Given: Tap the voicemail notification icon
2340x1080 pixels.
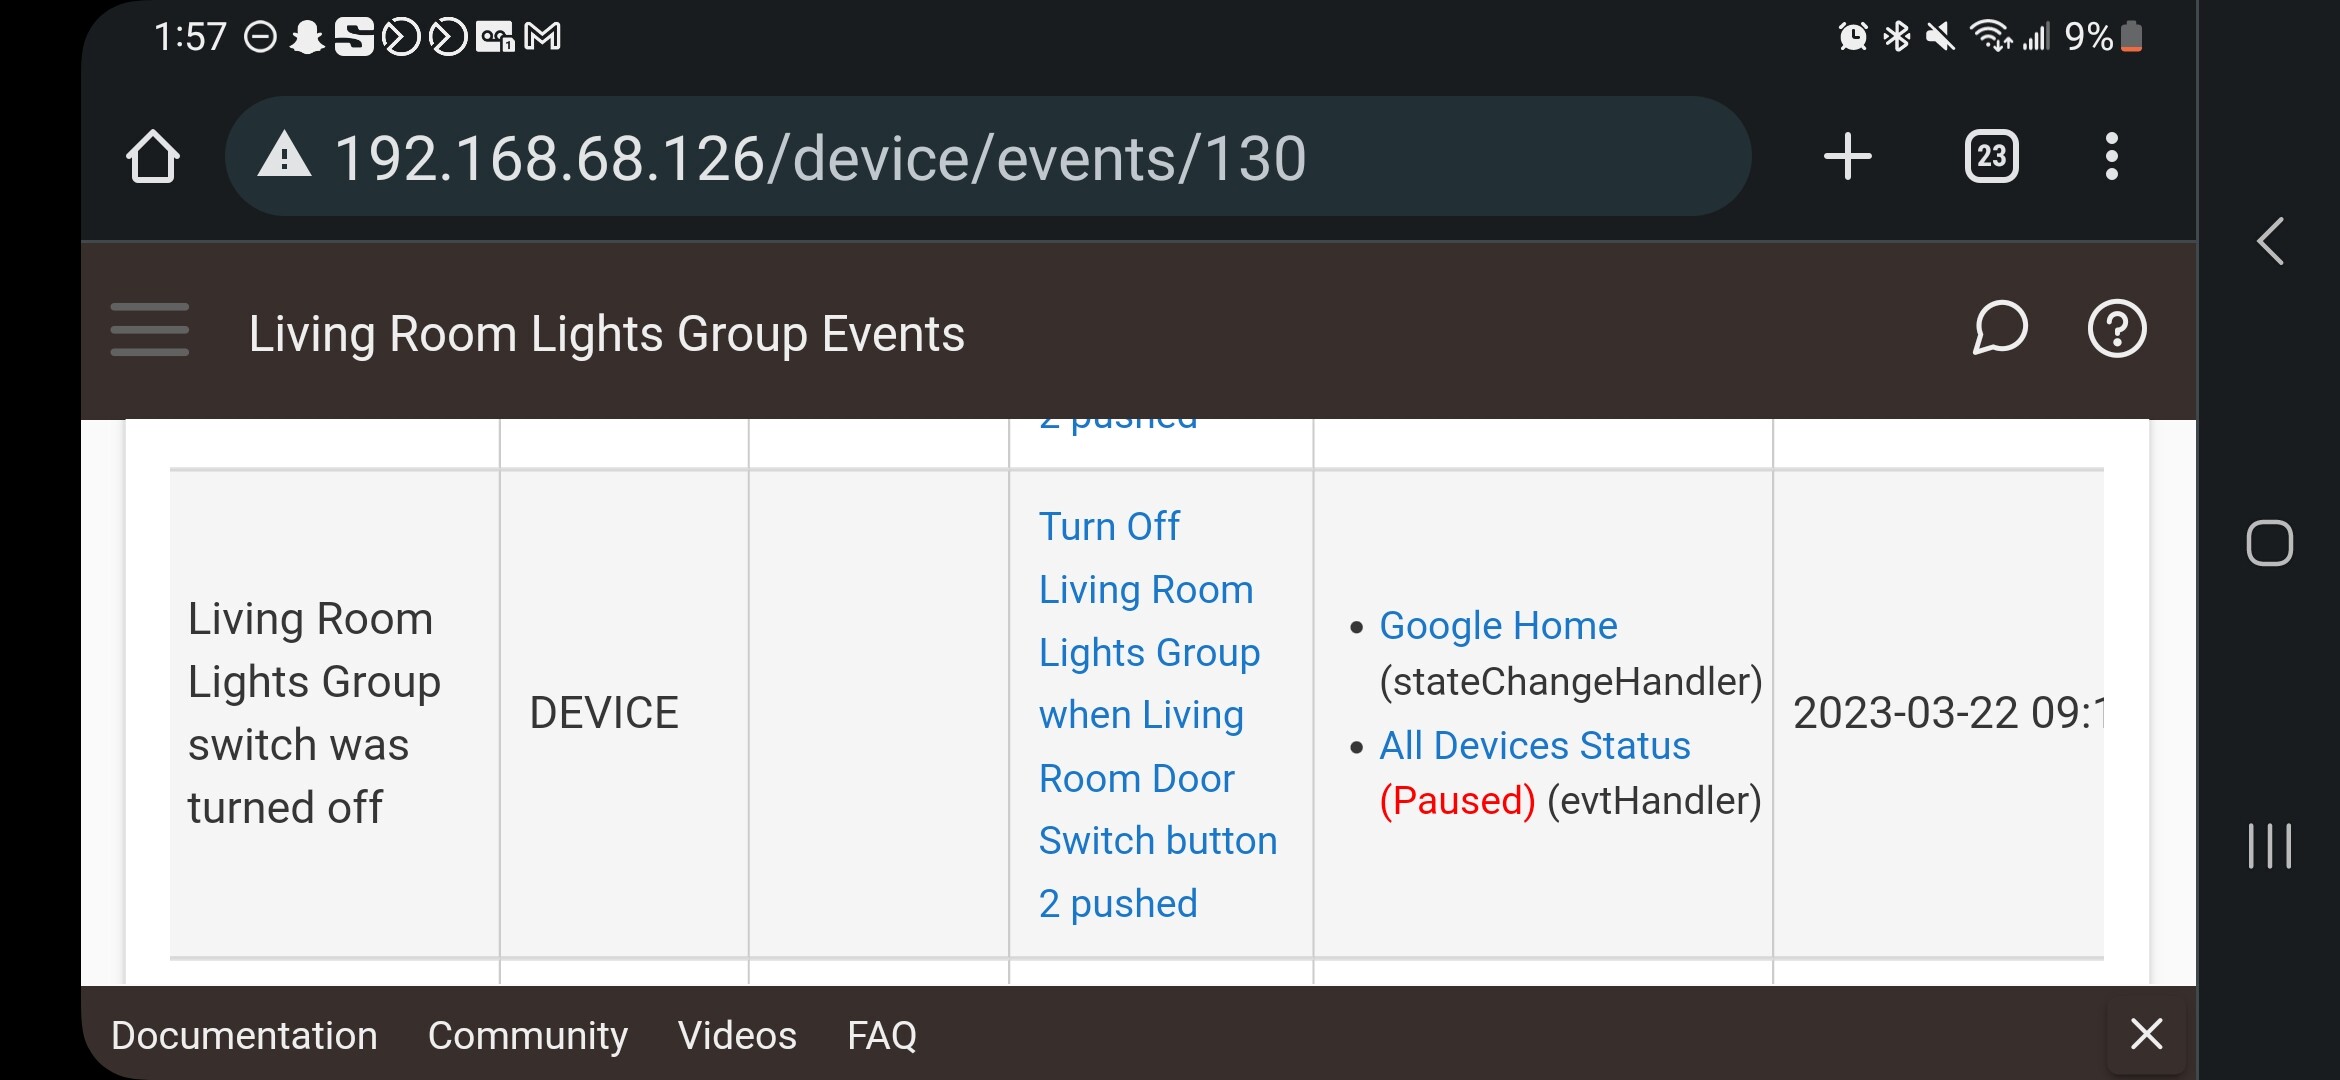Looking at the screenshot, I should [495, 38].
